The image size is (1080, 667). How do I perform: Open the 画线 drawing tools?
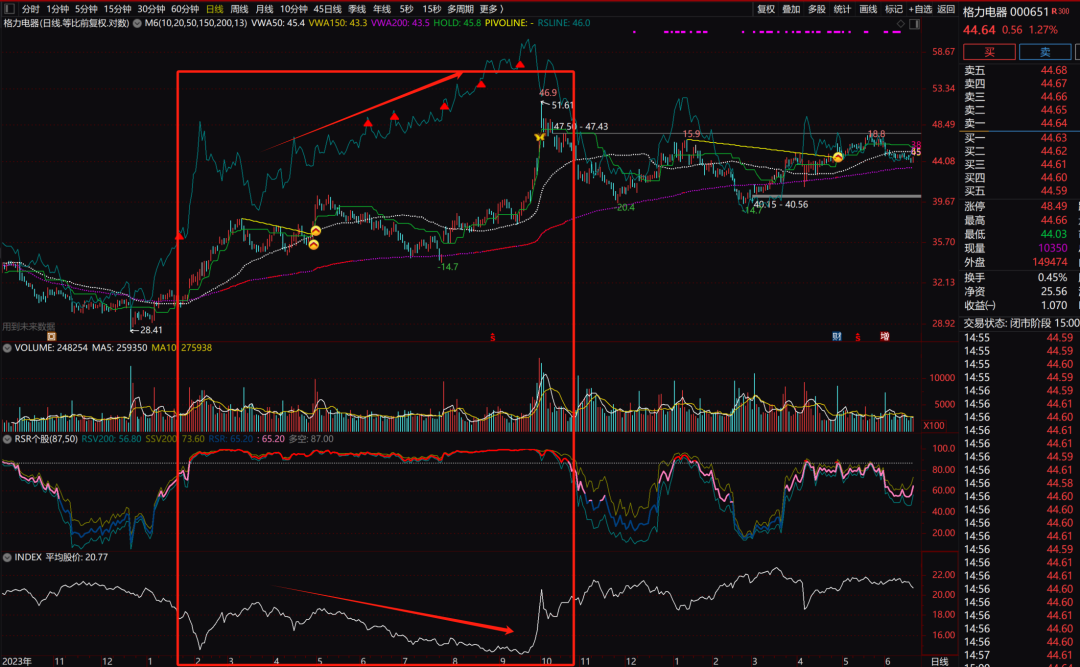868,9
